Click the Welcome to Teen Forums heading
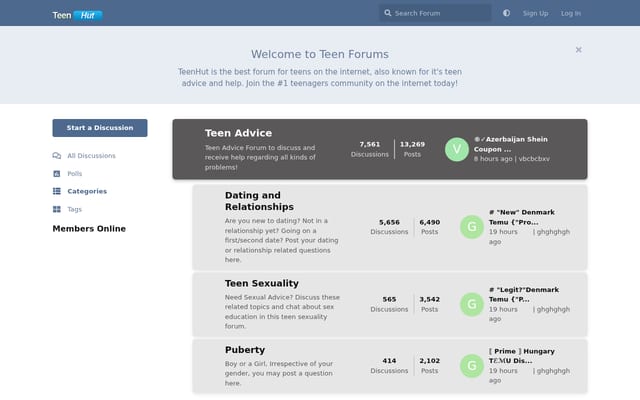Viewport: 640px width, 400px height. (x=320, y=54)
